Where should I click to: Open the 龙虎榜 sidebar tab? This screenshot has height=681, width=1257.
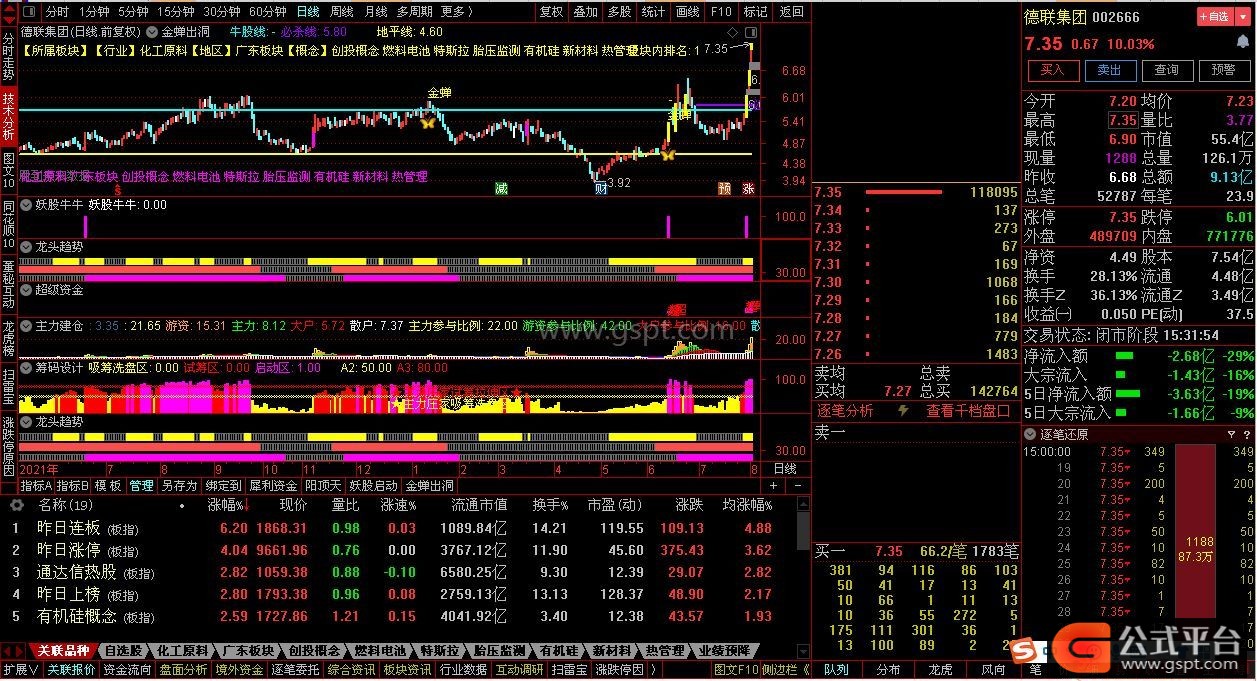(x=9, y=338)
